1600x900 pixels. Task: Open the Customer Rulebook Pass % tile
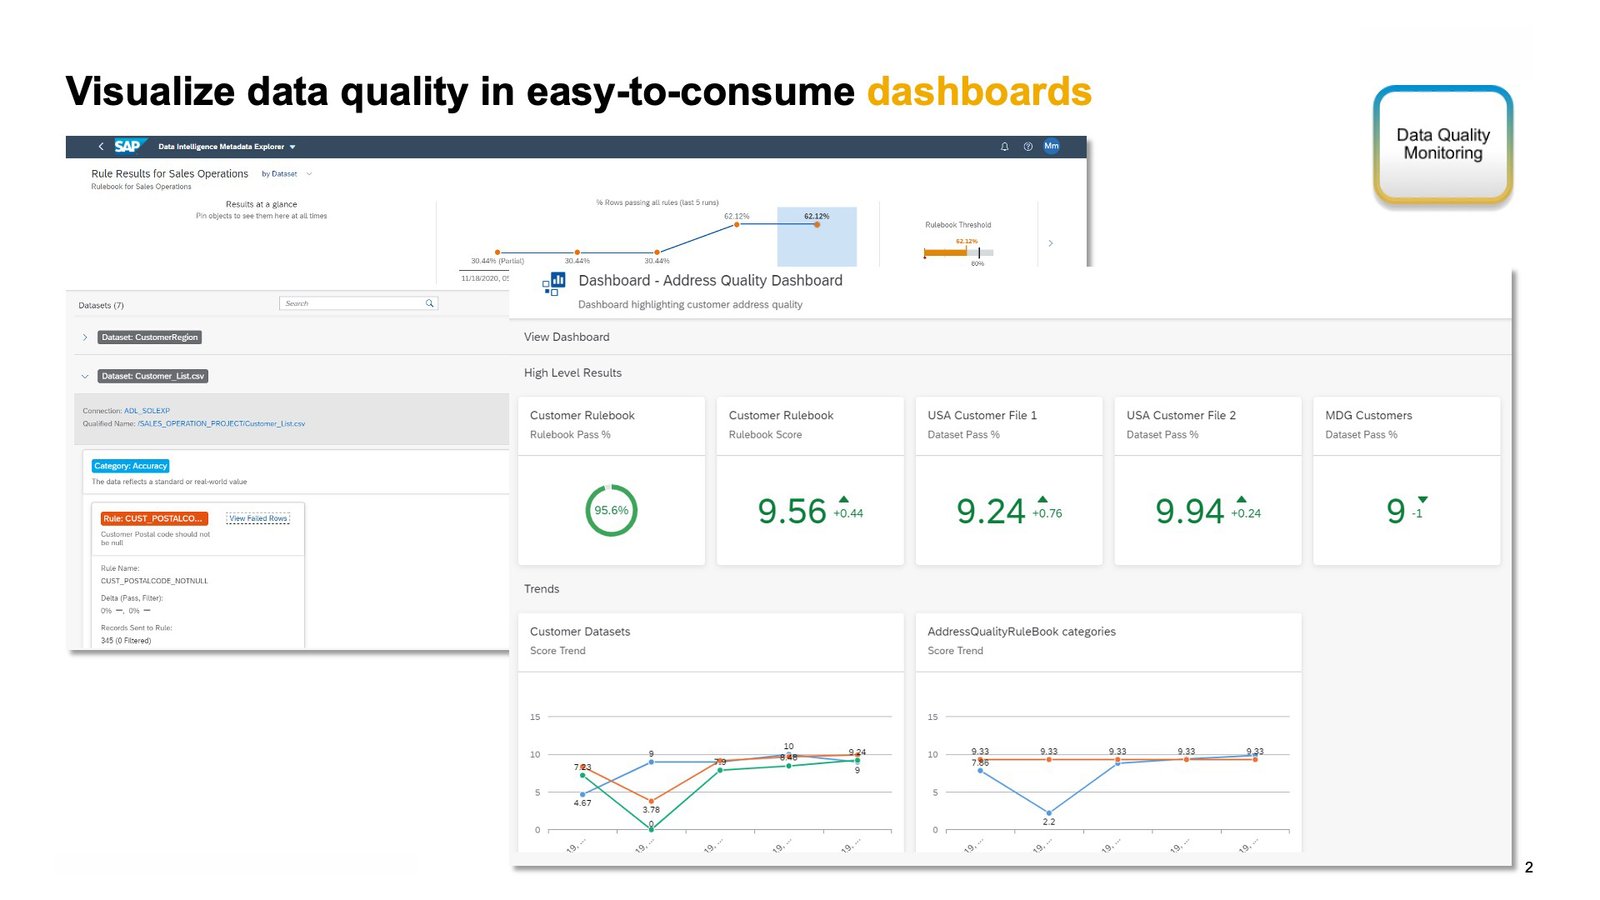pos(611,481)
